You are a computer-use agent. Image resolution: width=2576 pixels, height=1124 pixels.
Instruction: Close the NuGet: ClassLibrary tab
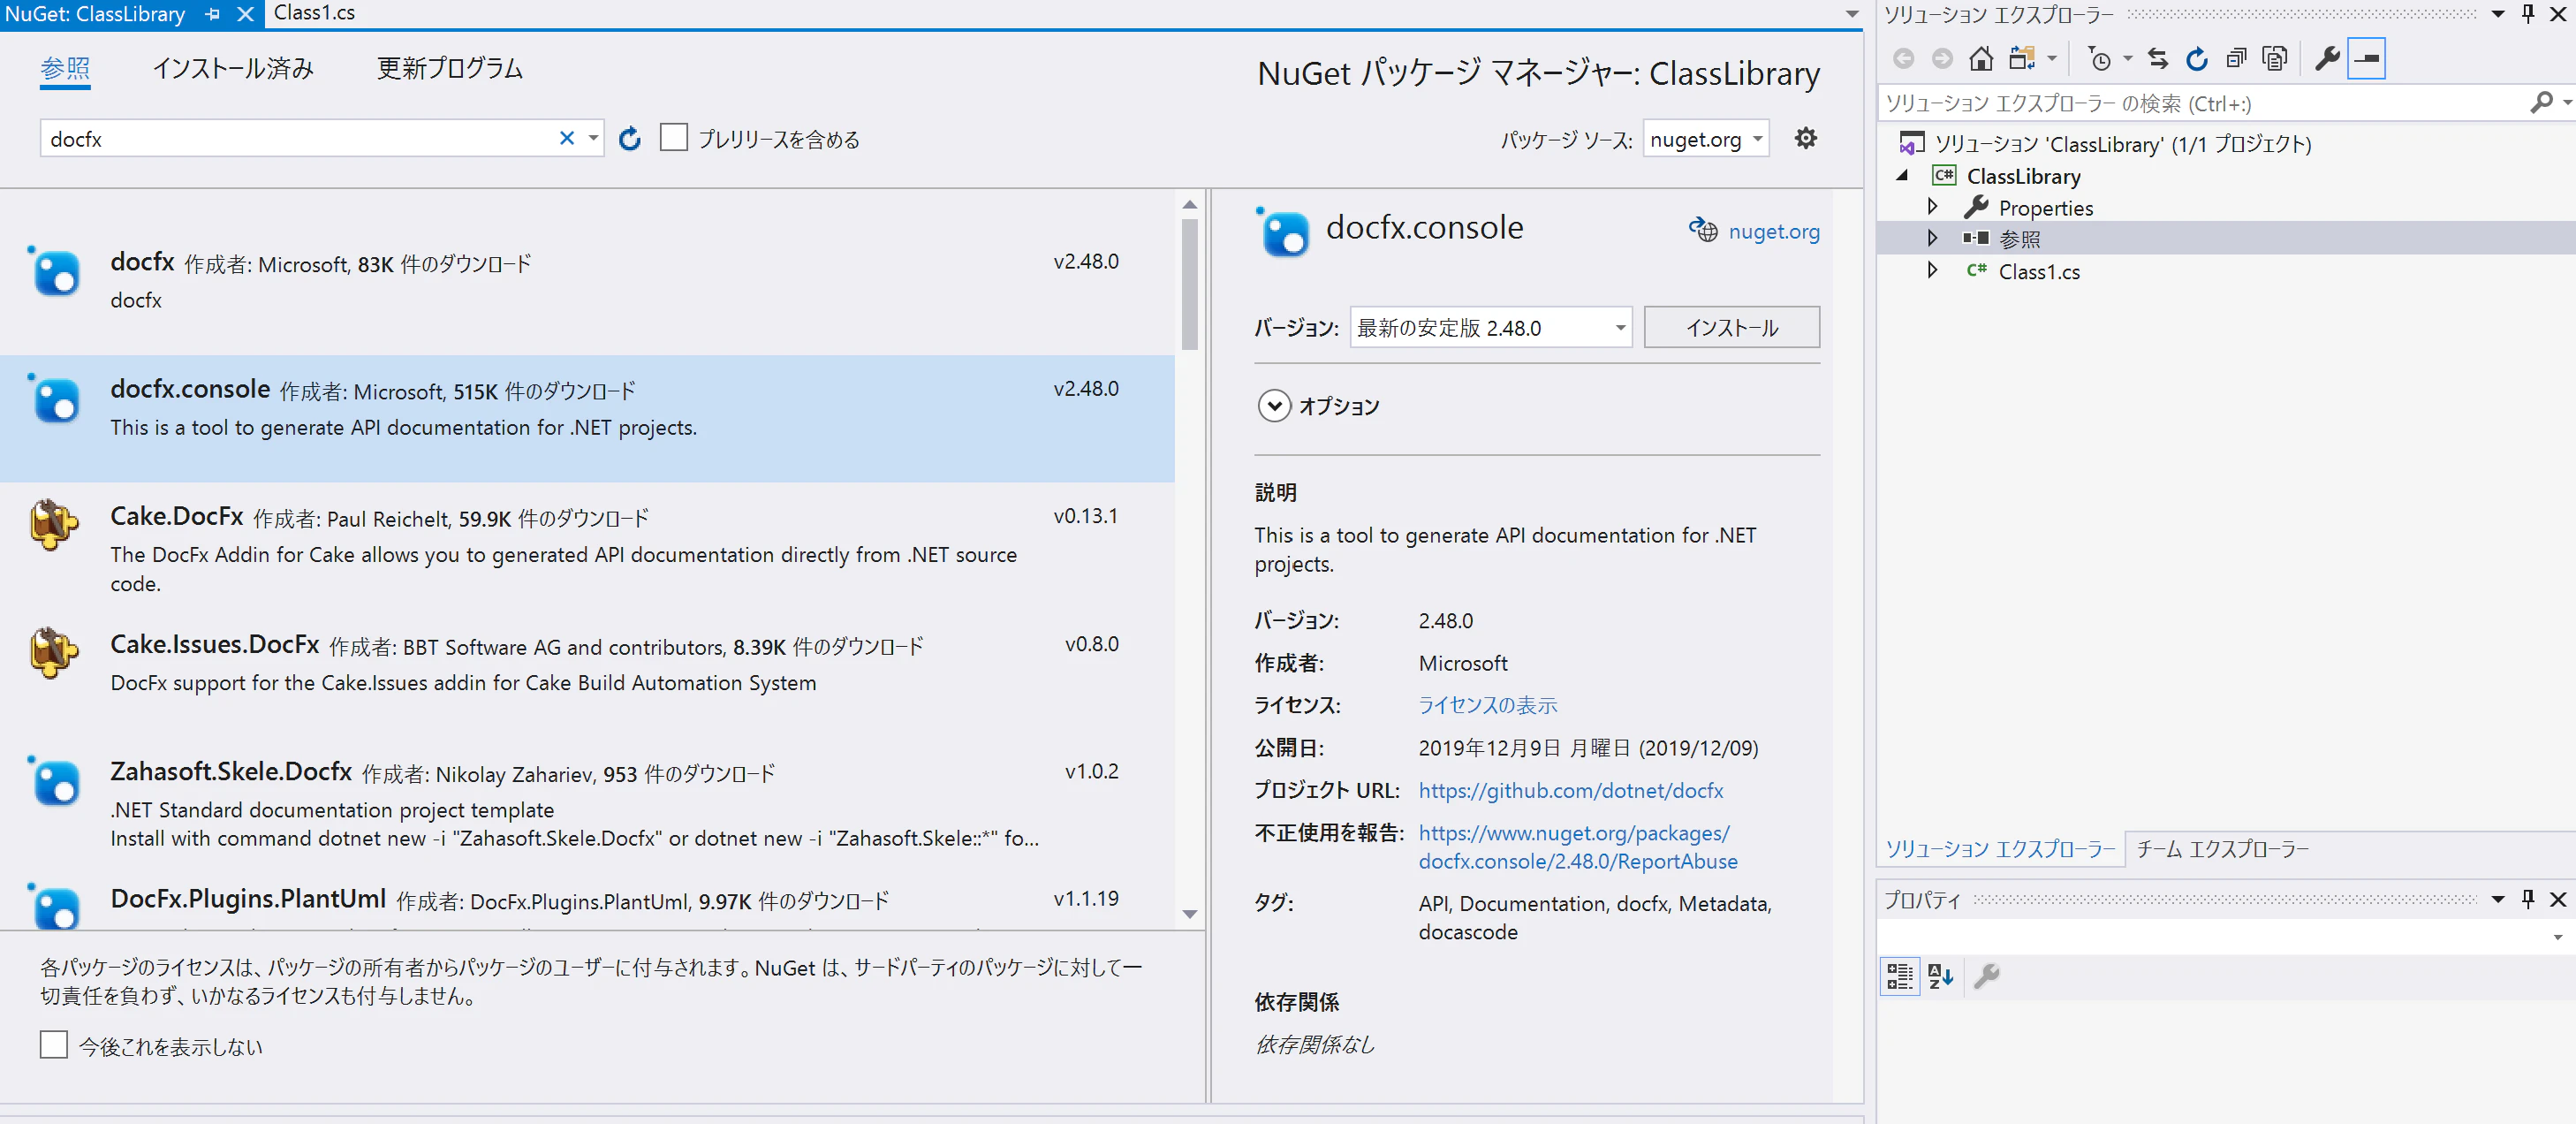click(245, 14)
